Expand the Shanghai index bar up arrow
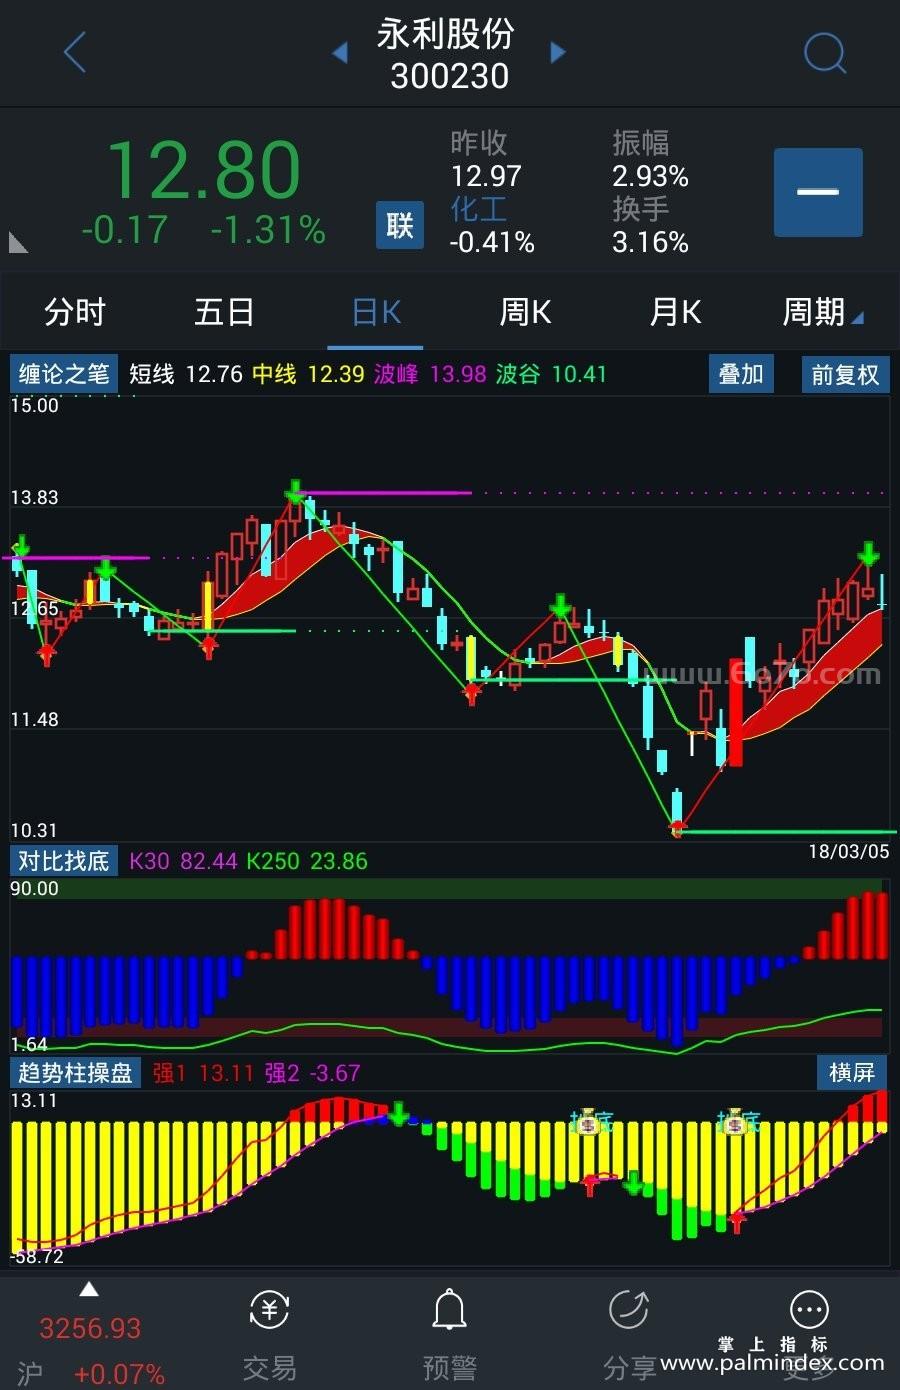 click(89, 1289)
